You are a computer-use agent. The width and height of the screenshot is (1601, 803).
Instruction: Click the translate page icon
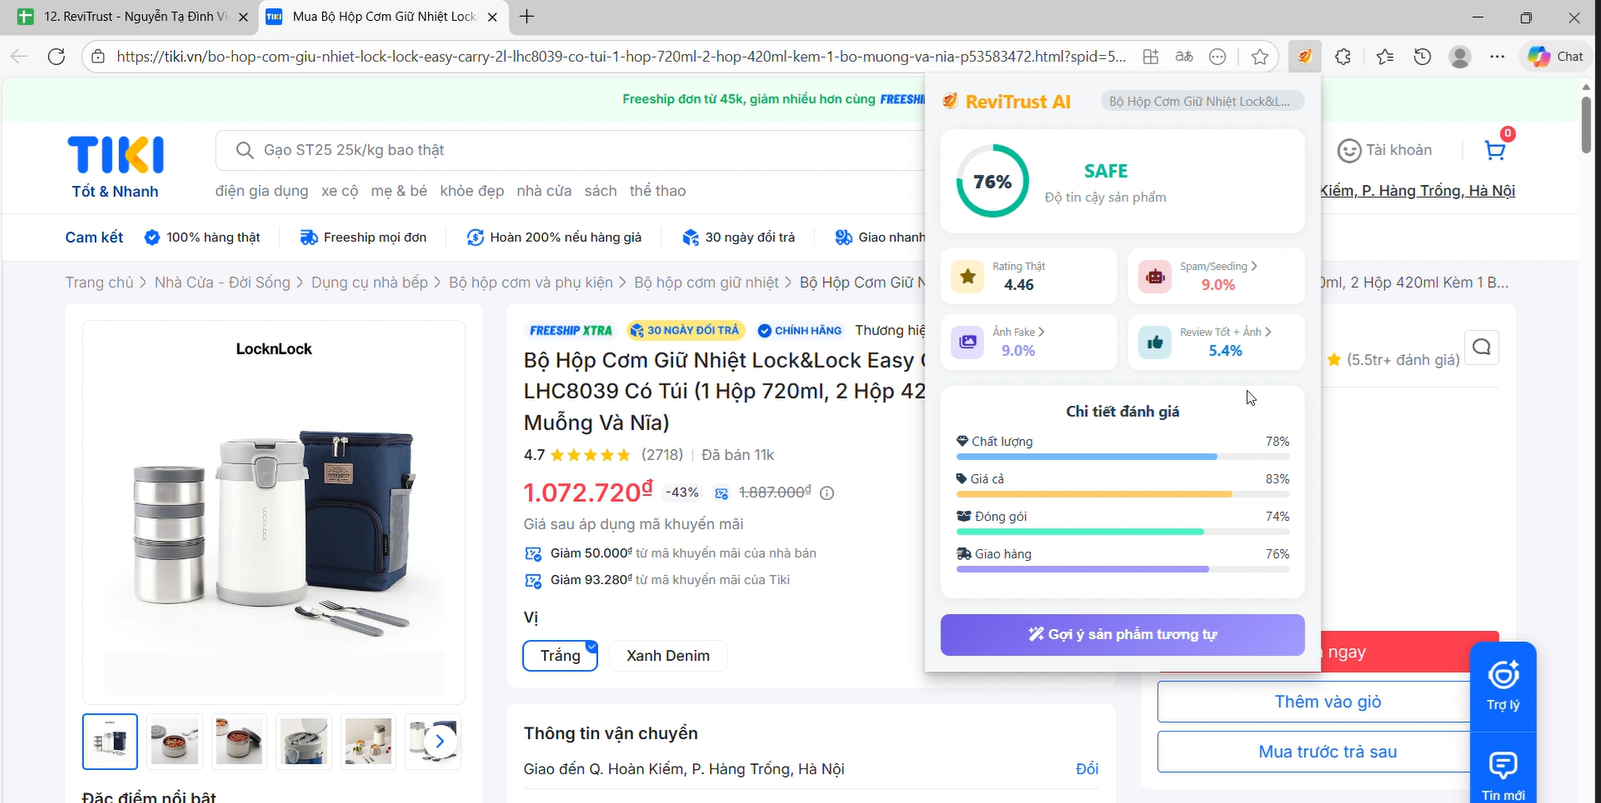coord(1184,57)
